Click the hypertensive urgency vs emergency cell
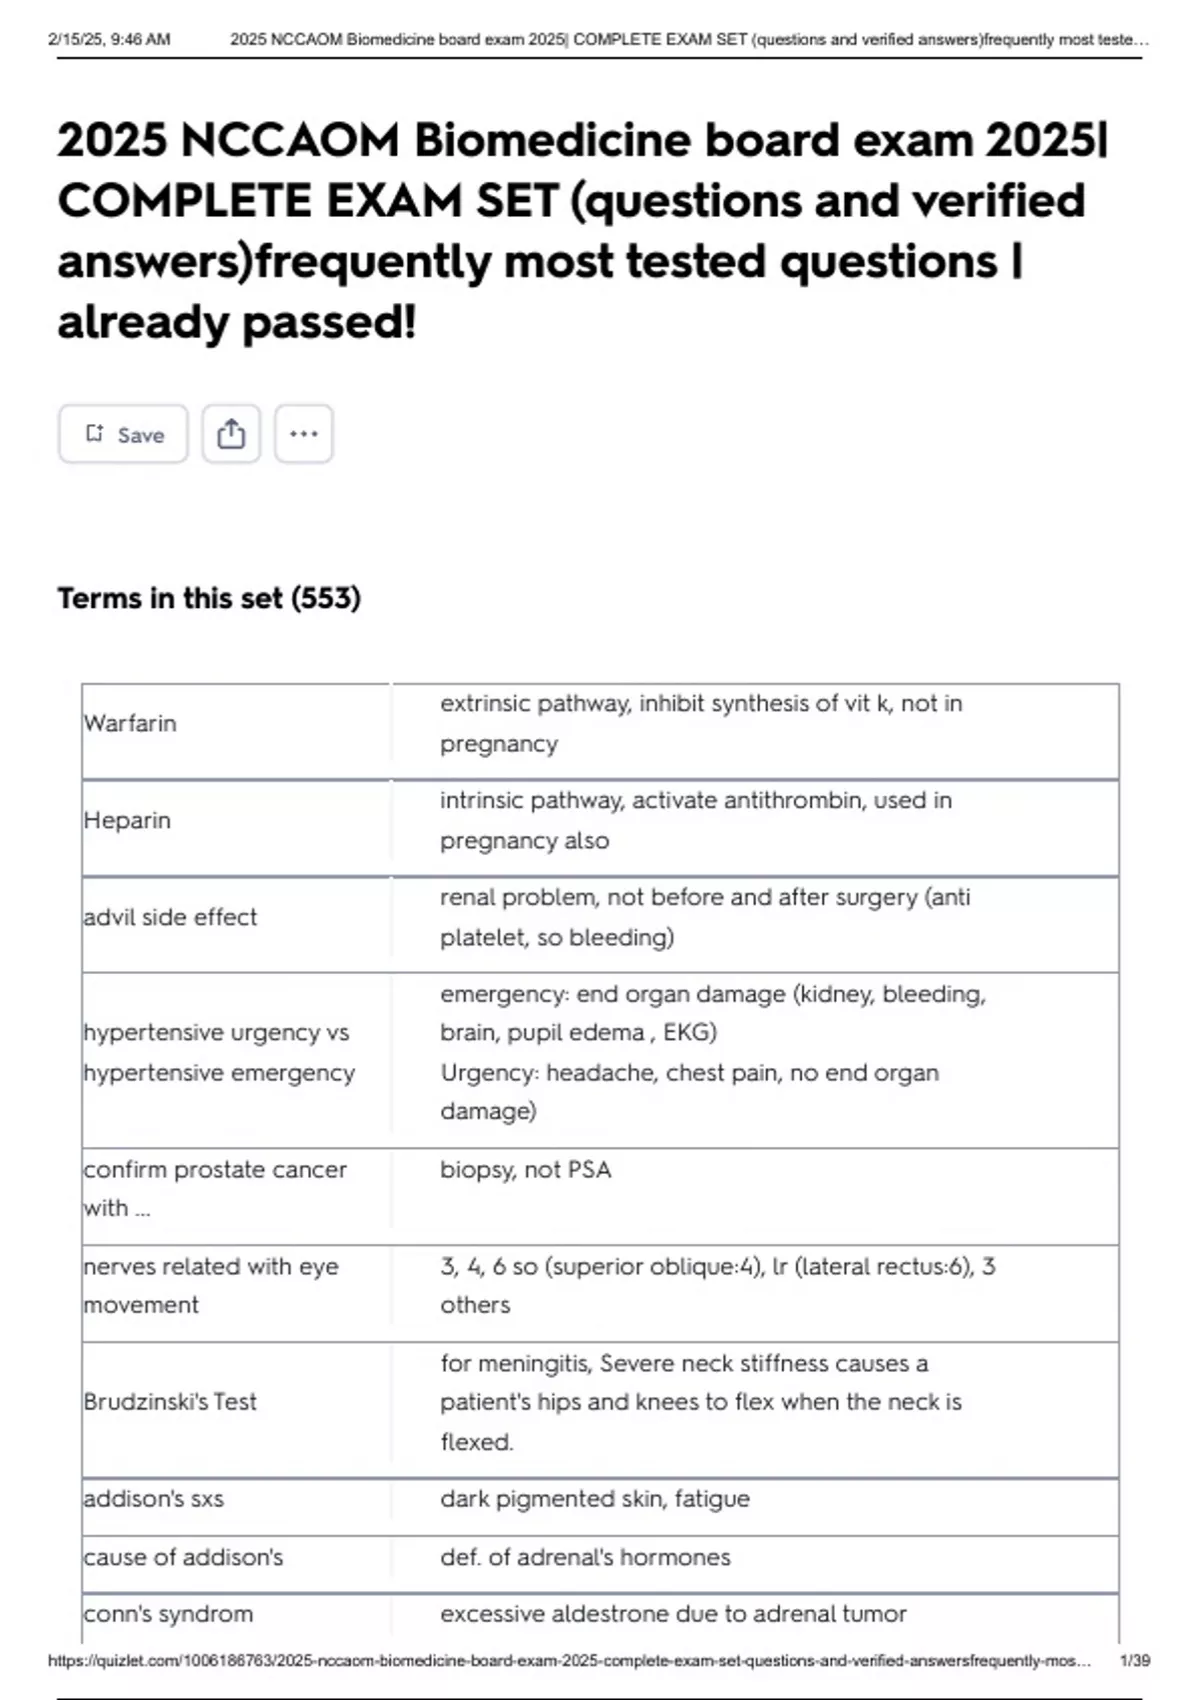Screen dimensions: 1200x1700 pos(218,1052)
